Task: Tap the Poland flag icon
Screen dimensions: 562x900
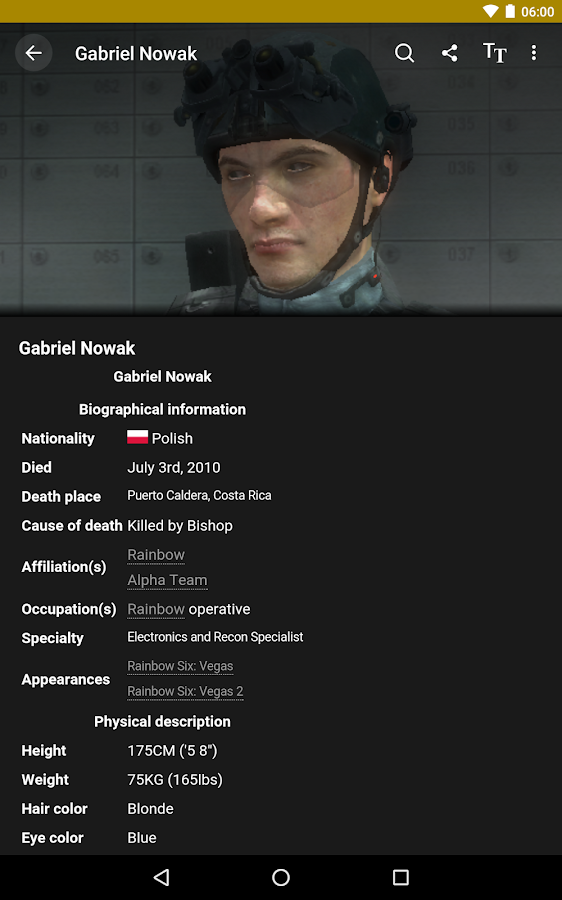Action: click(137, 437)
